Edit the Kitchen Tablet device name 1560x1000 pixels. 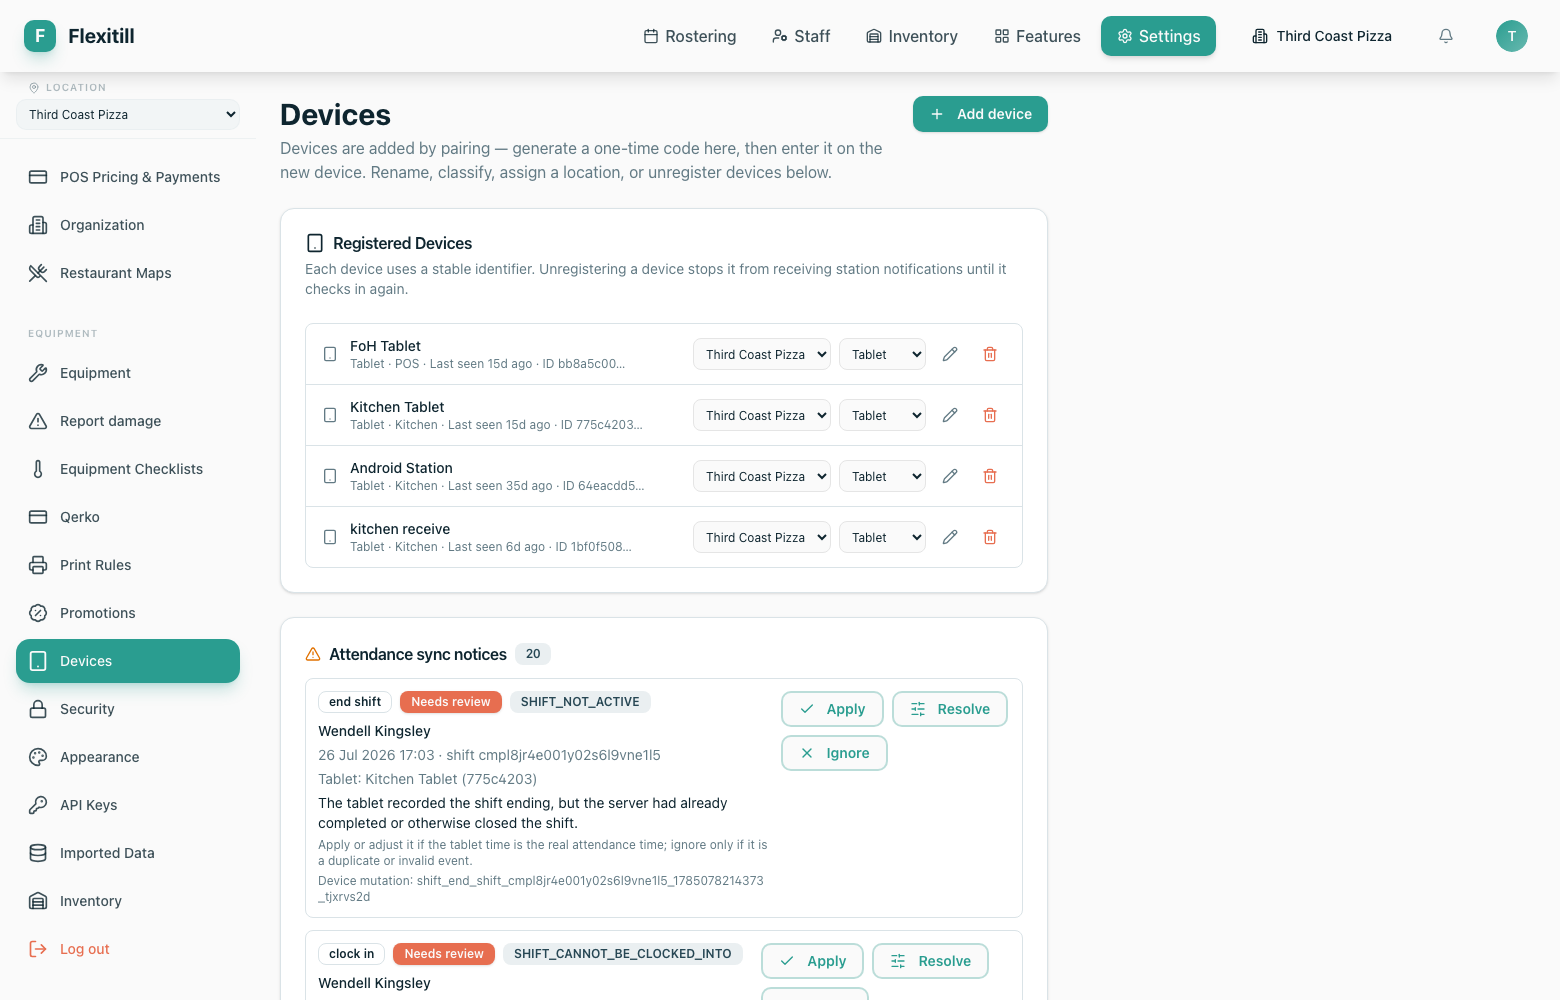click(x=950, y=415)
